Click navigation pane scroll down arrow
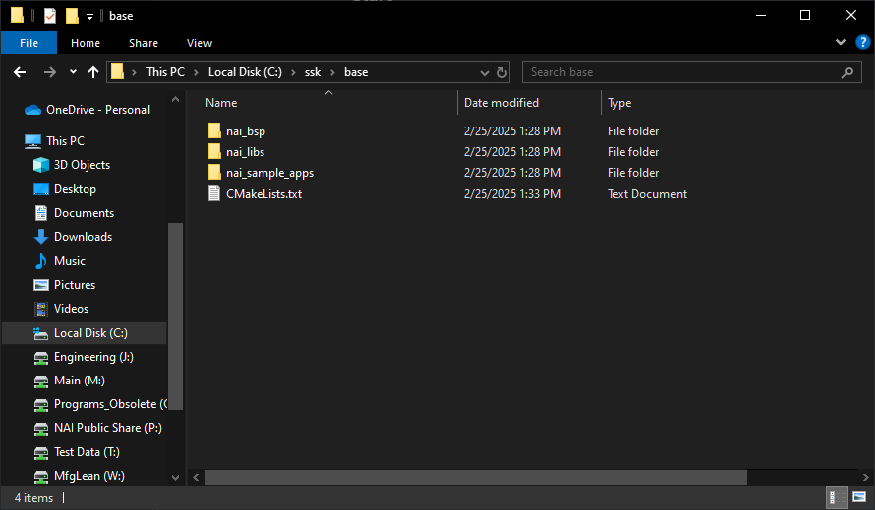The image size is (875, 510). tap(175, 478)
